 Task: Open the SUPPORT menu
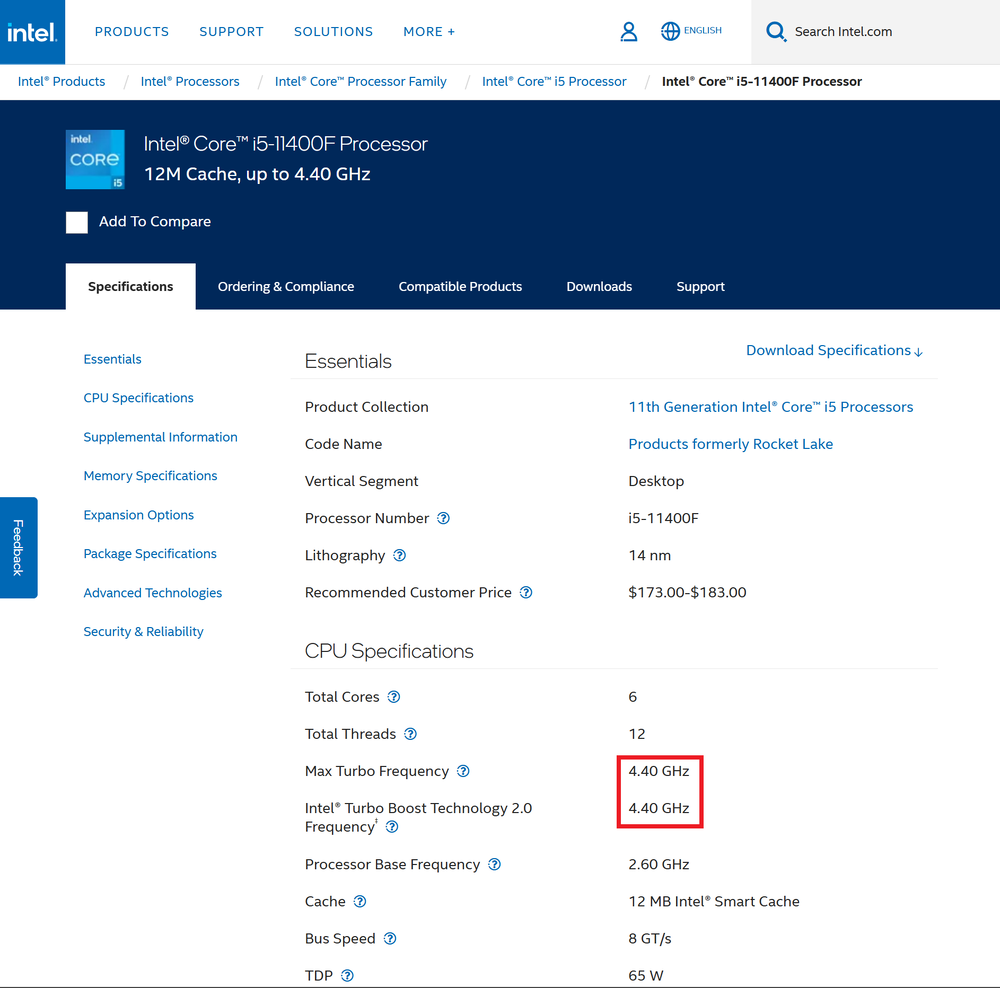(x=232, y=32)
